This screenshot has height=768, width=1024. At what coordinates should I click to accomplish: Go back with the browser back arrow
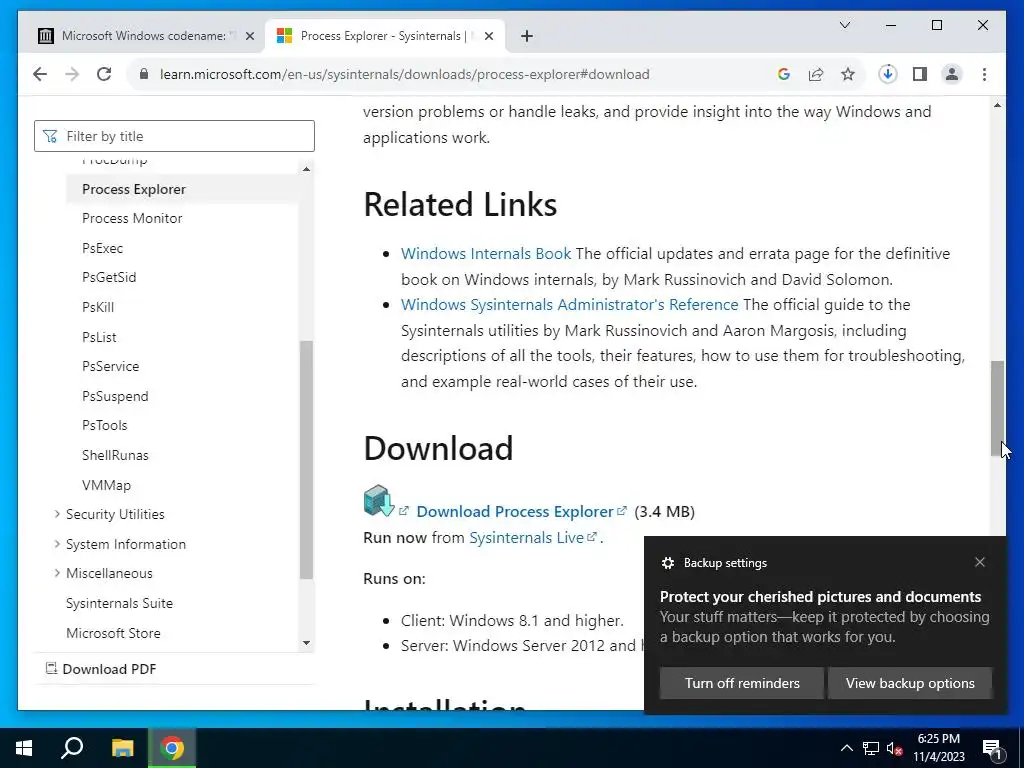coord(40,74)
